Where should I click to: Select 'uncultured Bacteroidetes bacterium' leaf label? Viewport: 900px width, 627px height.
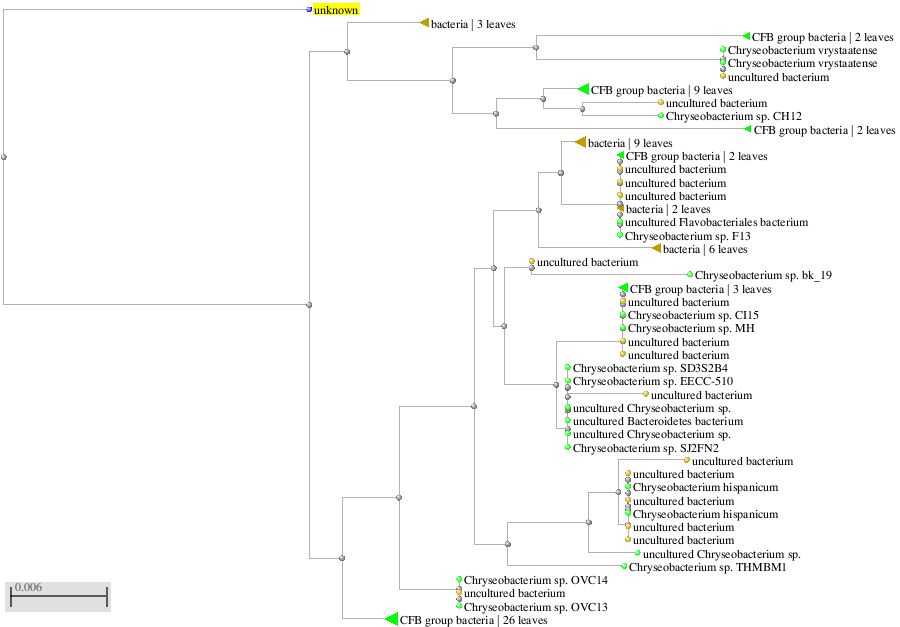coord(658,422)
